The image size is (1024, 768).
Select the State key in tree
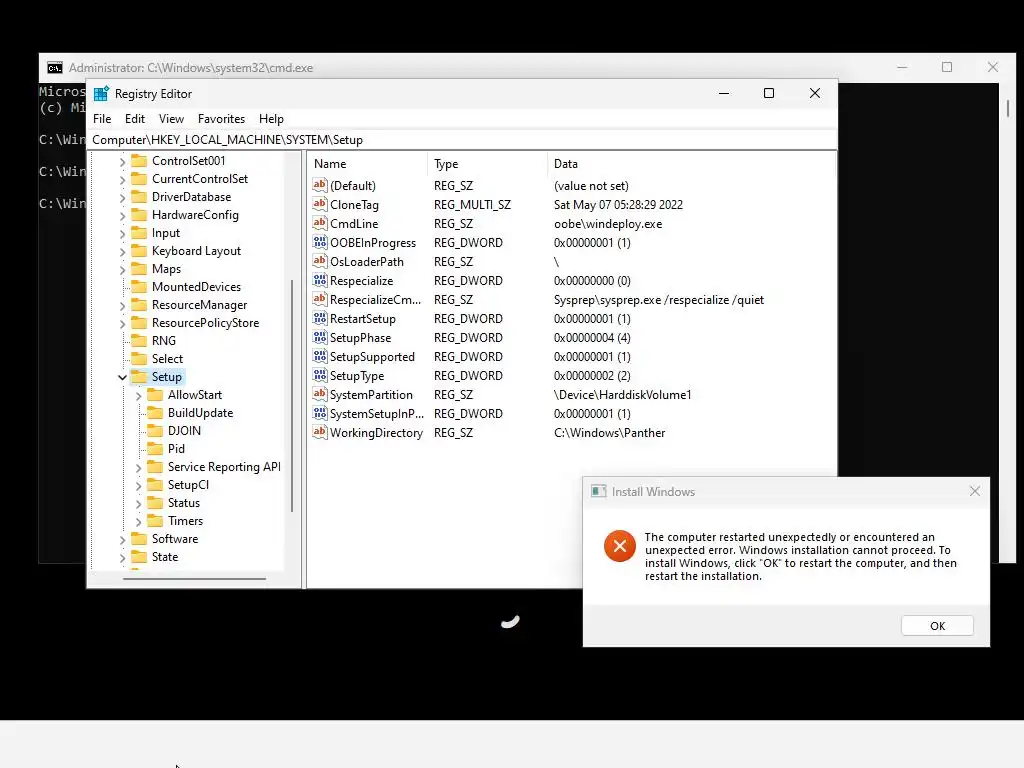(x=165, y=557)
